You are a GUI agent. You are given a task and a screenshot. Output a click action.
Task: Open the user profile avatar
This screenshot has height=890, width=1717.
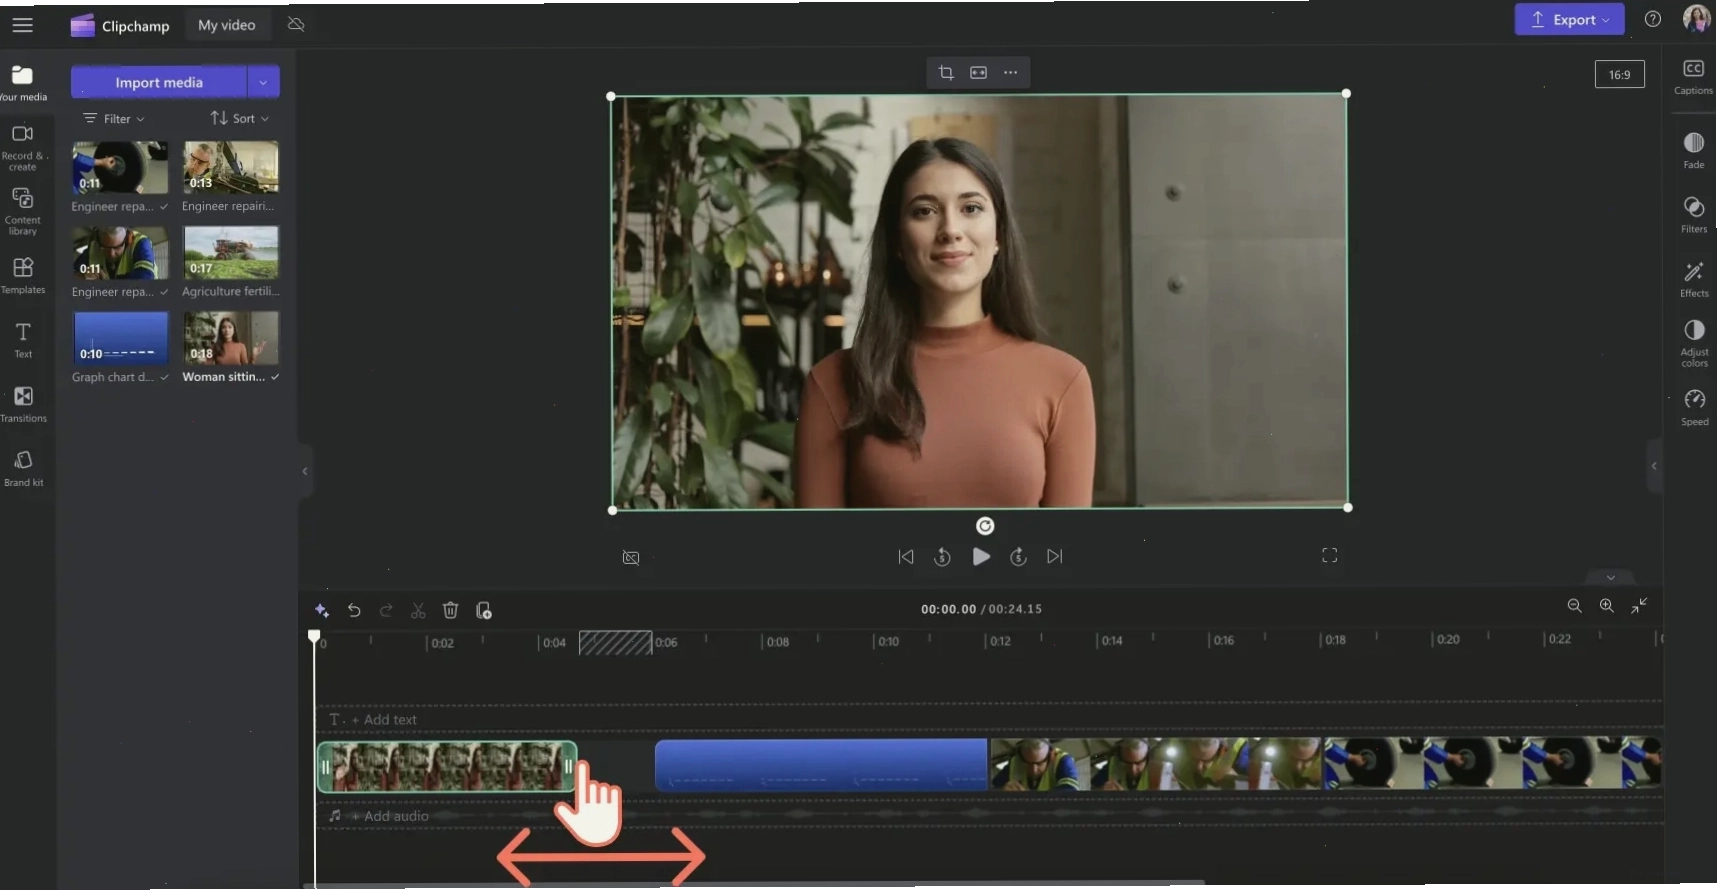coord(1696,18)
